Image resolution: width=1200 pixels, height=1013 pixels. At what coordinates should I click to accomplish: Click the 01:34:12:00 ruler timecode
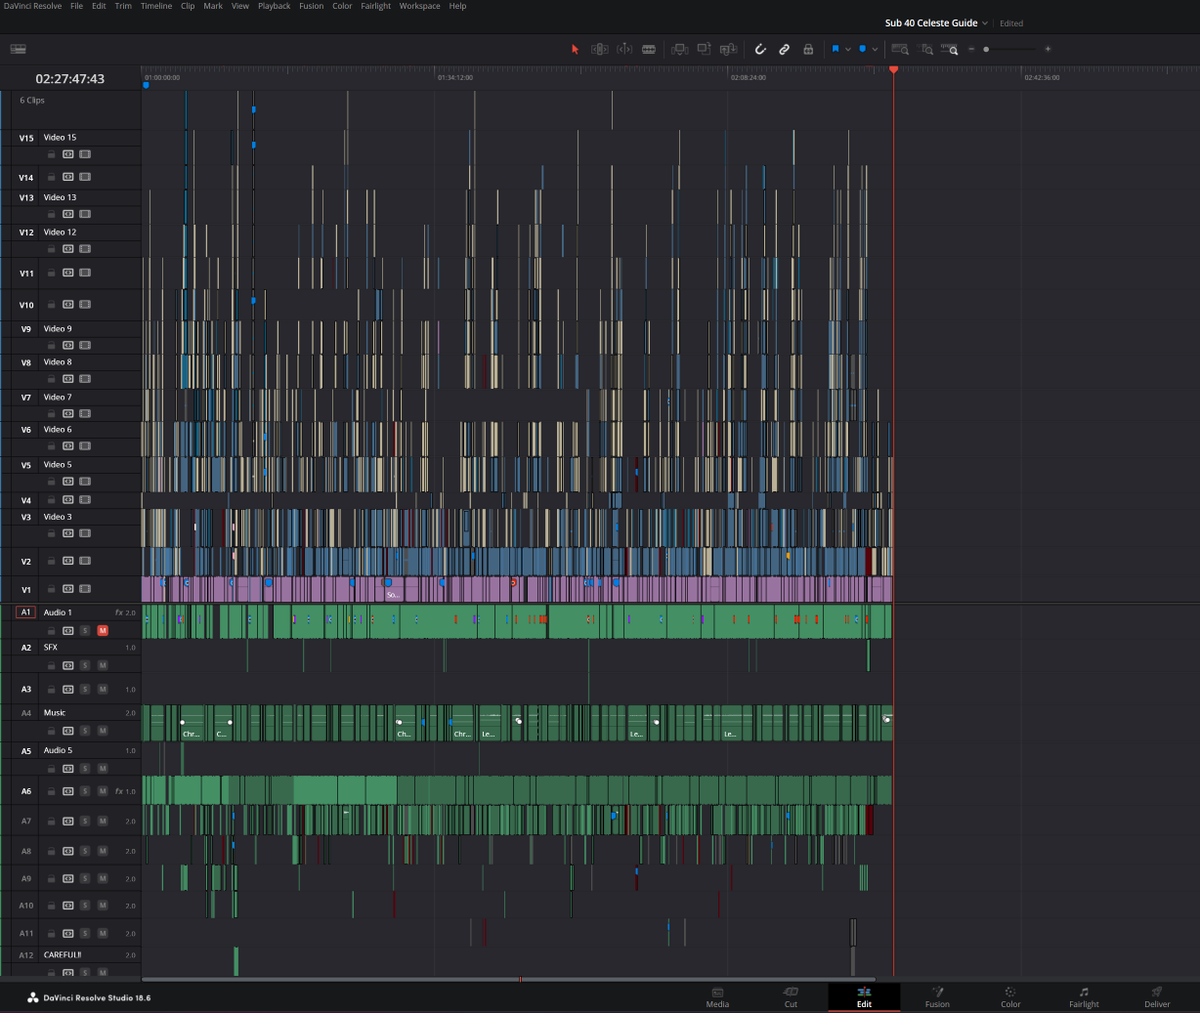click(455, 77)
